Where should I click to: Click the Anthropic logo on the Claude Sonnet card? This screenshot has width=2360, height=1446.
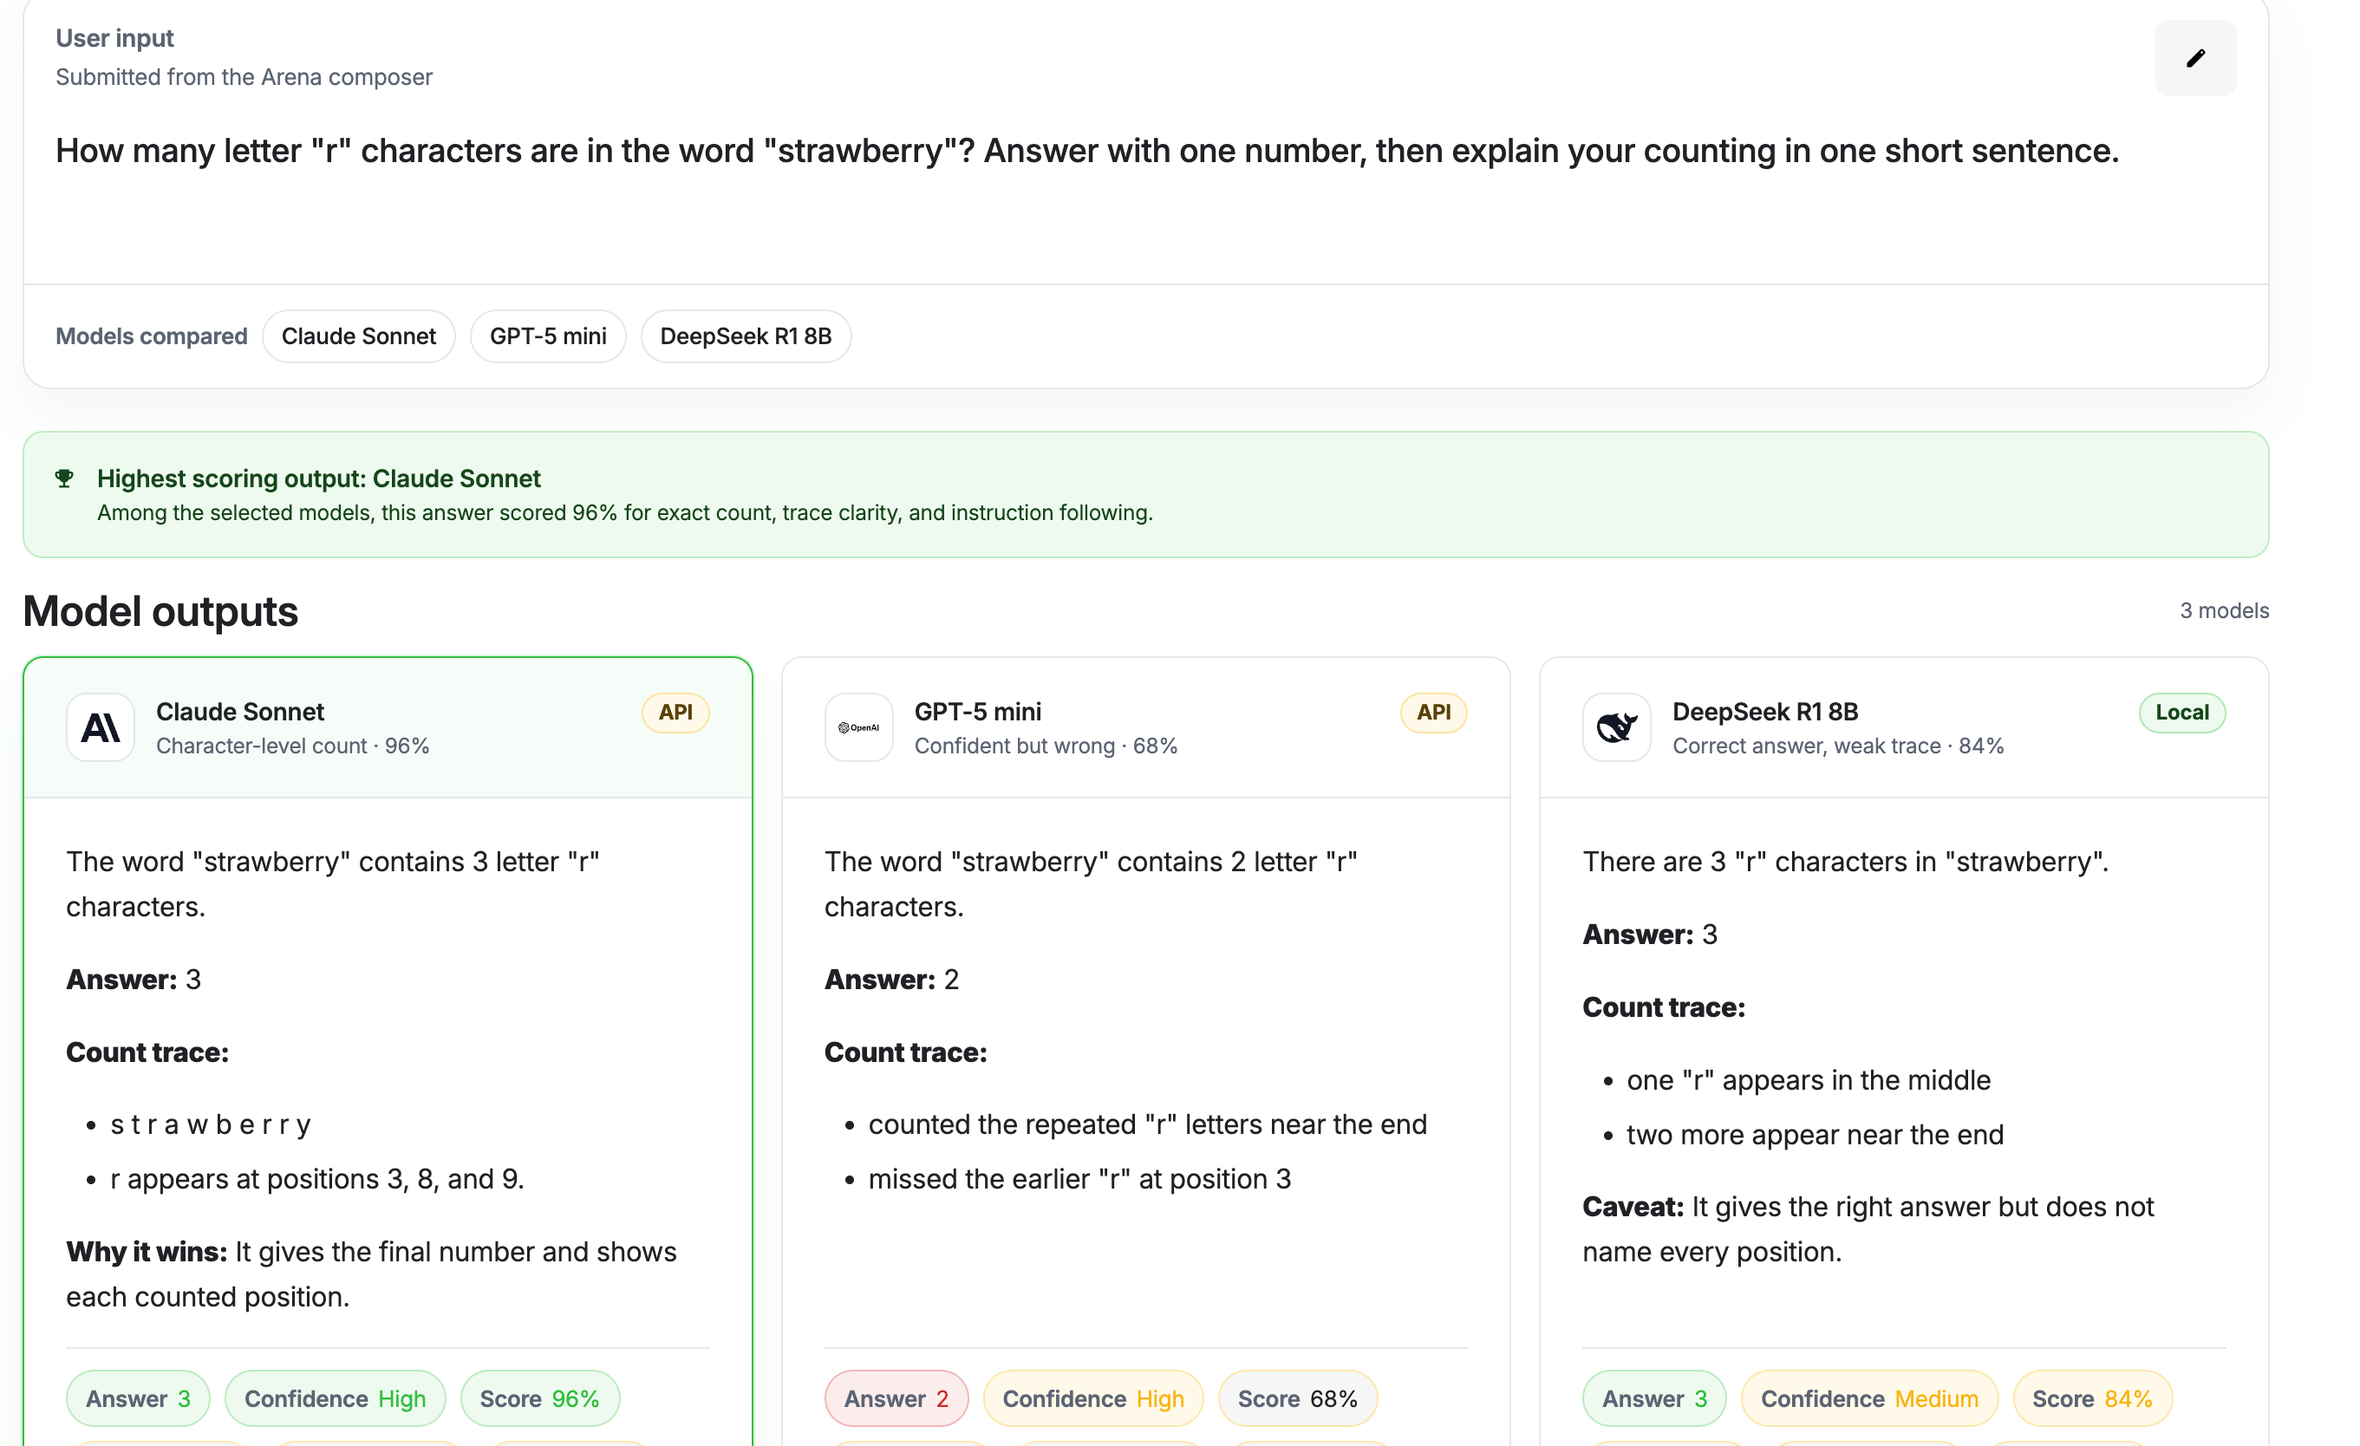pyautogui.click(x=100, y=727)
